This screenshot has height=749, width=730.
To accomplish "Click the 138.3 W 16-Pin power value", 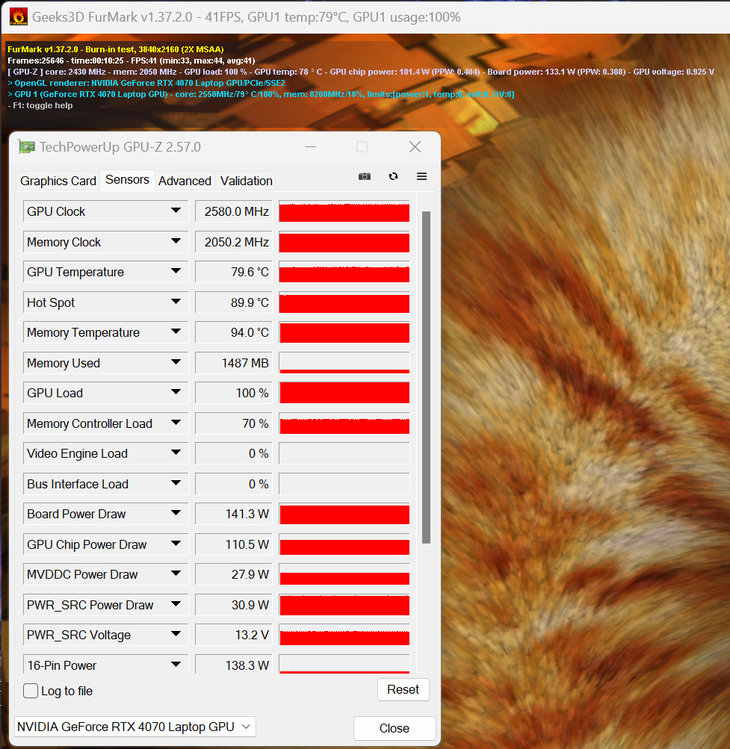I will point(234,664).
